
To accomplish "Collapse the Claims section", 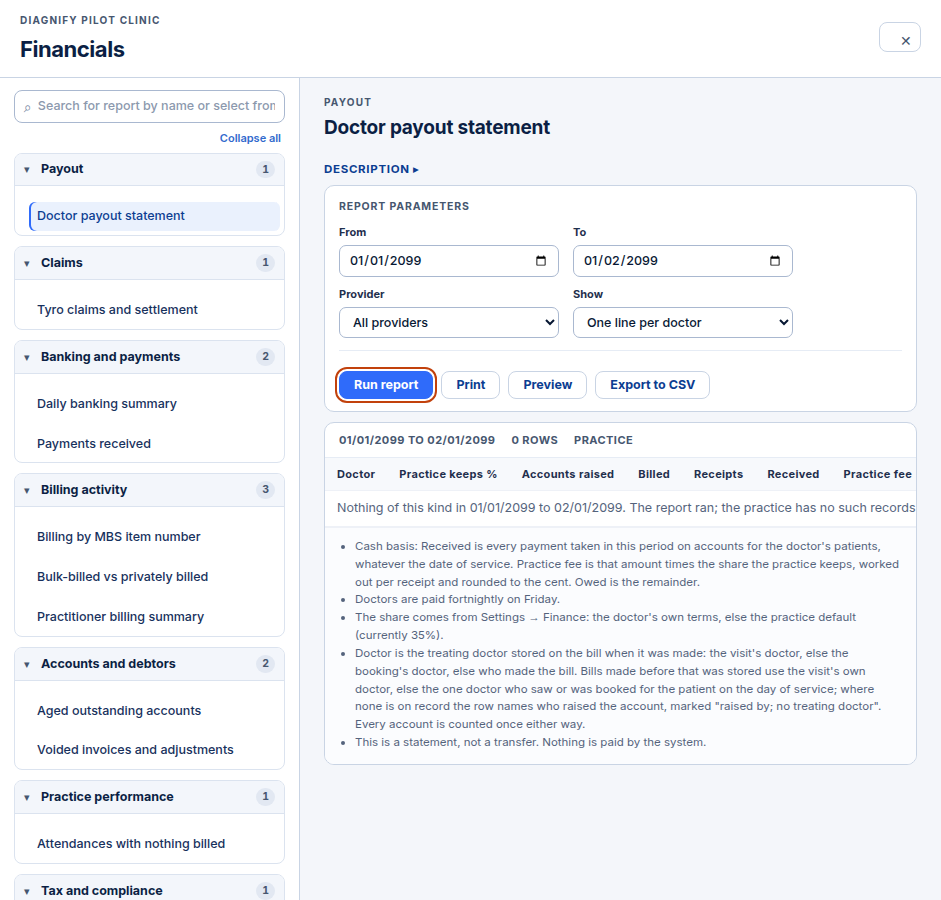I will pos(149,263).
